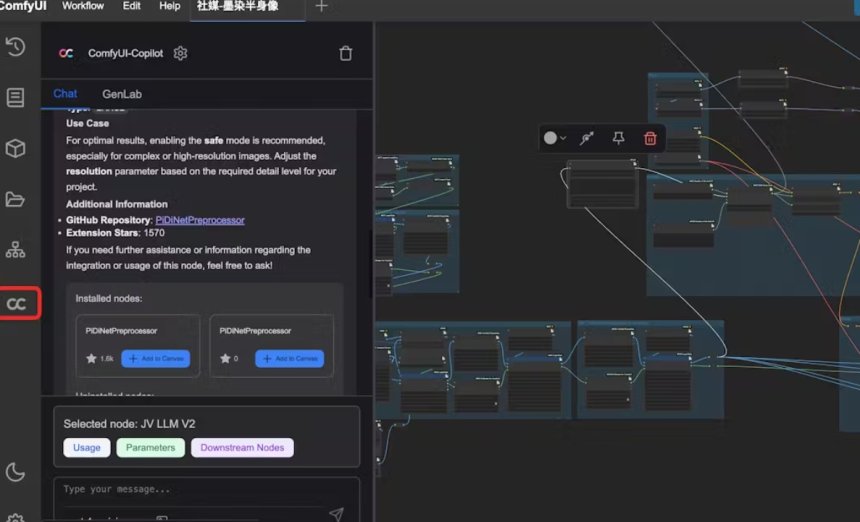Add a new workflow tab with plus
Viewport: 860px width, 522px height.
coord(321,7)
